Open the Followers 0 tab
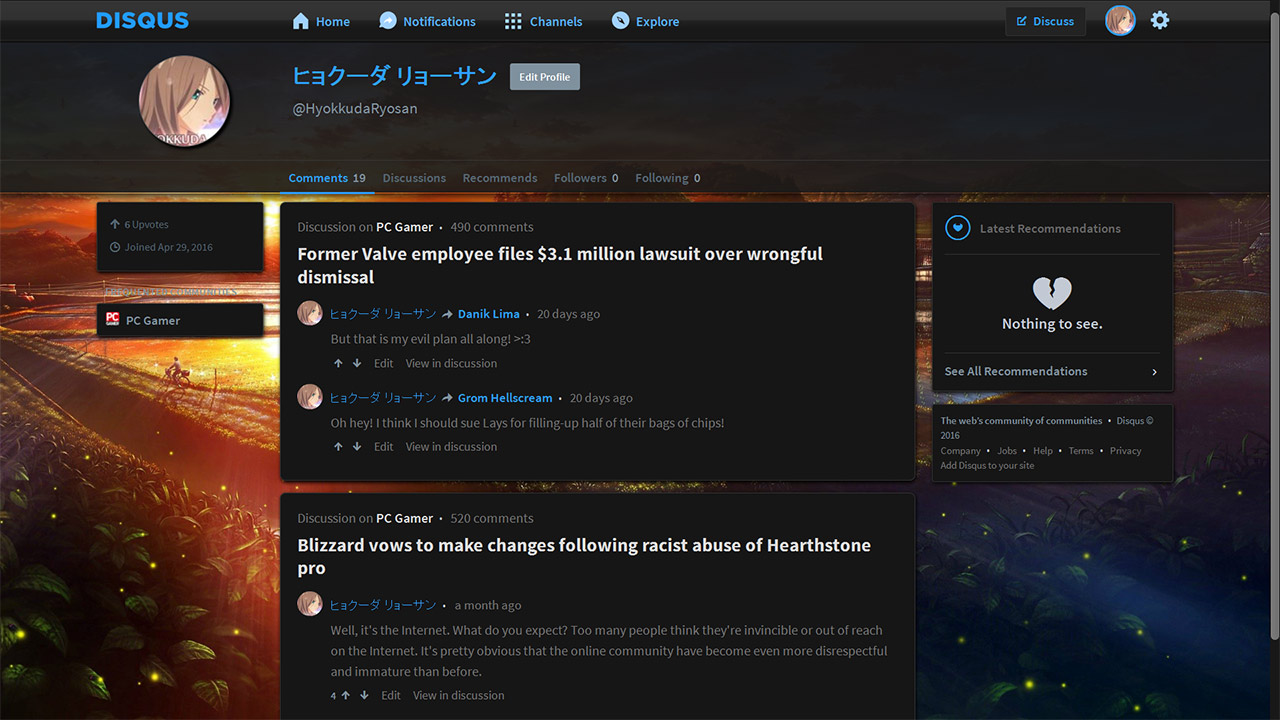 click(586, 178)
